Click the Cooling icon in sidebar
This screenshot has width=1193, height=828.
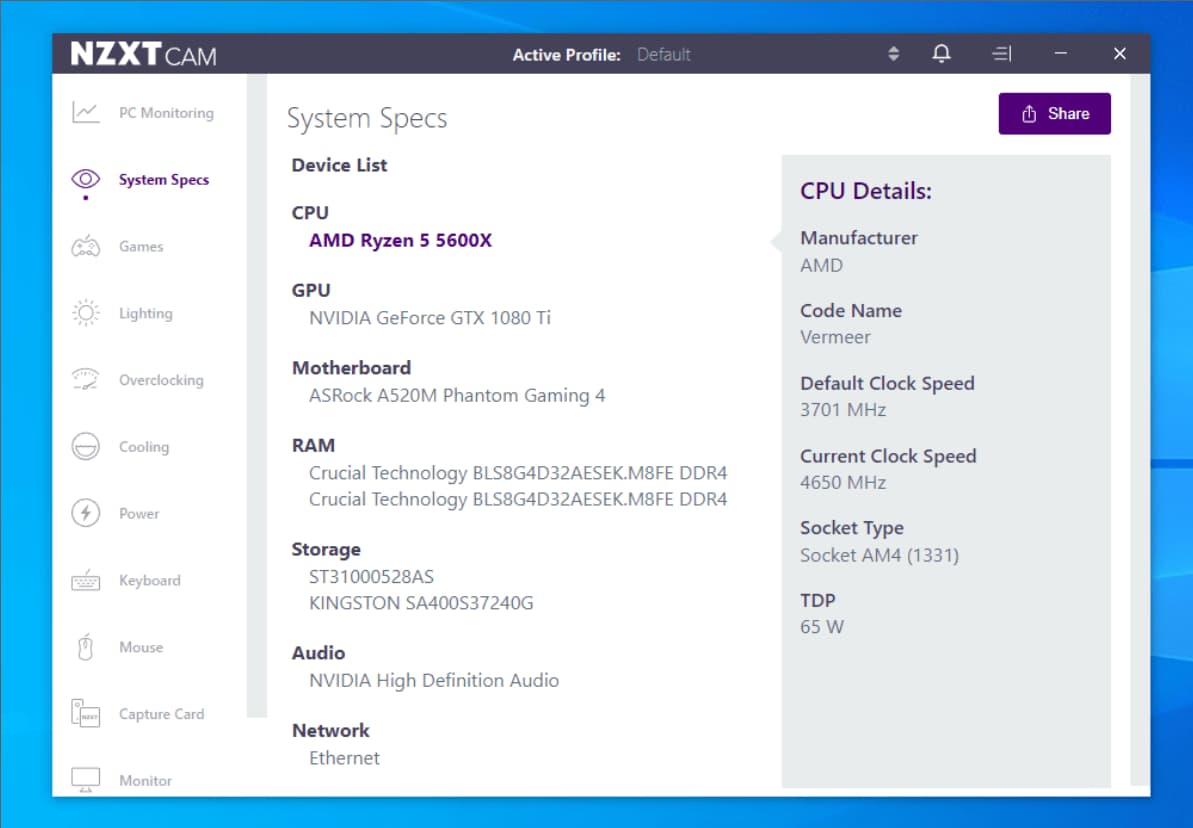[85, 447]
